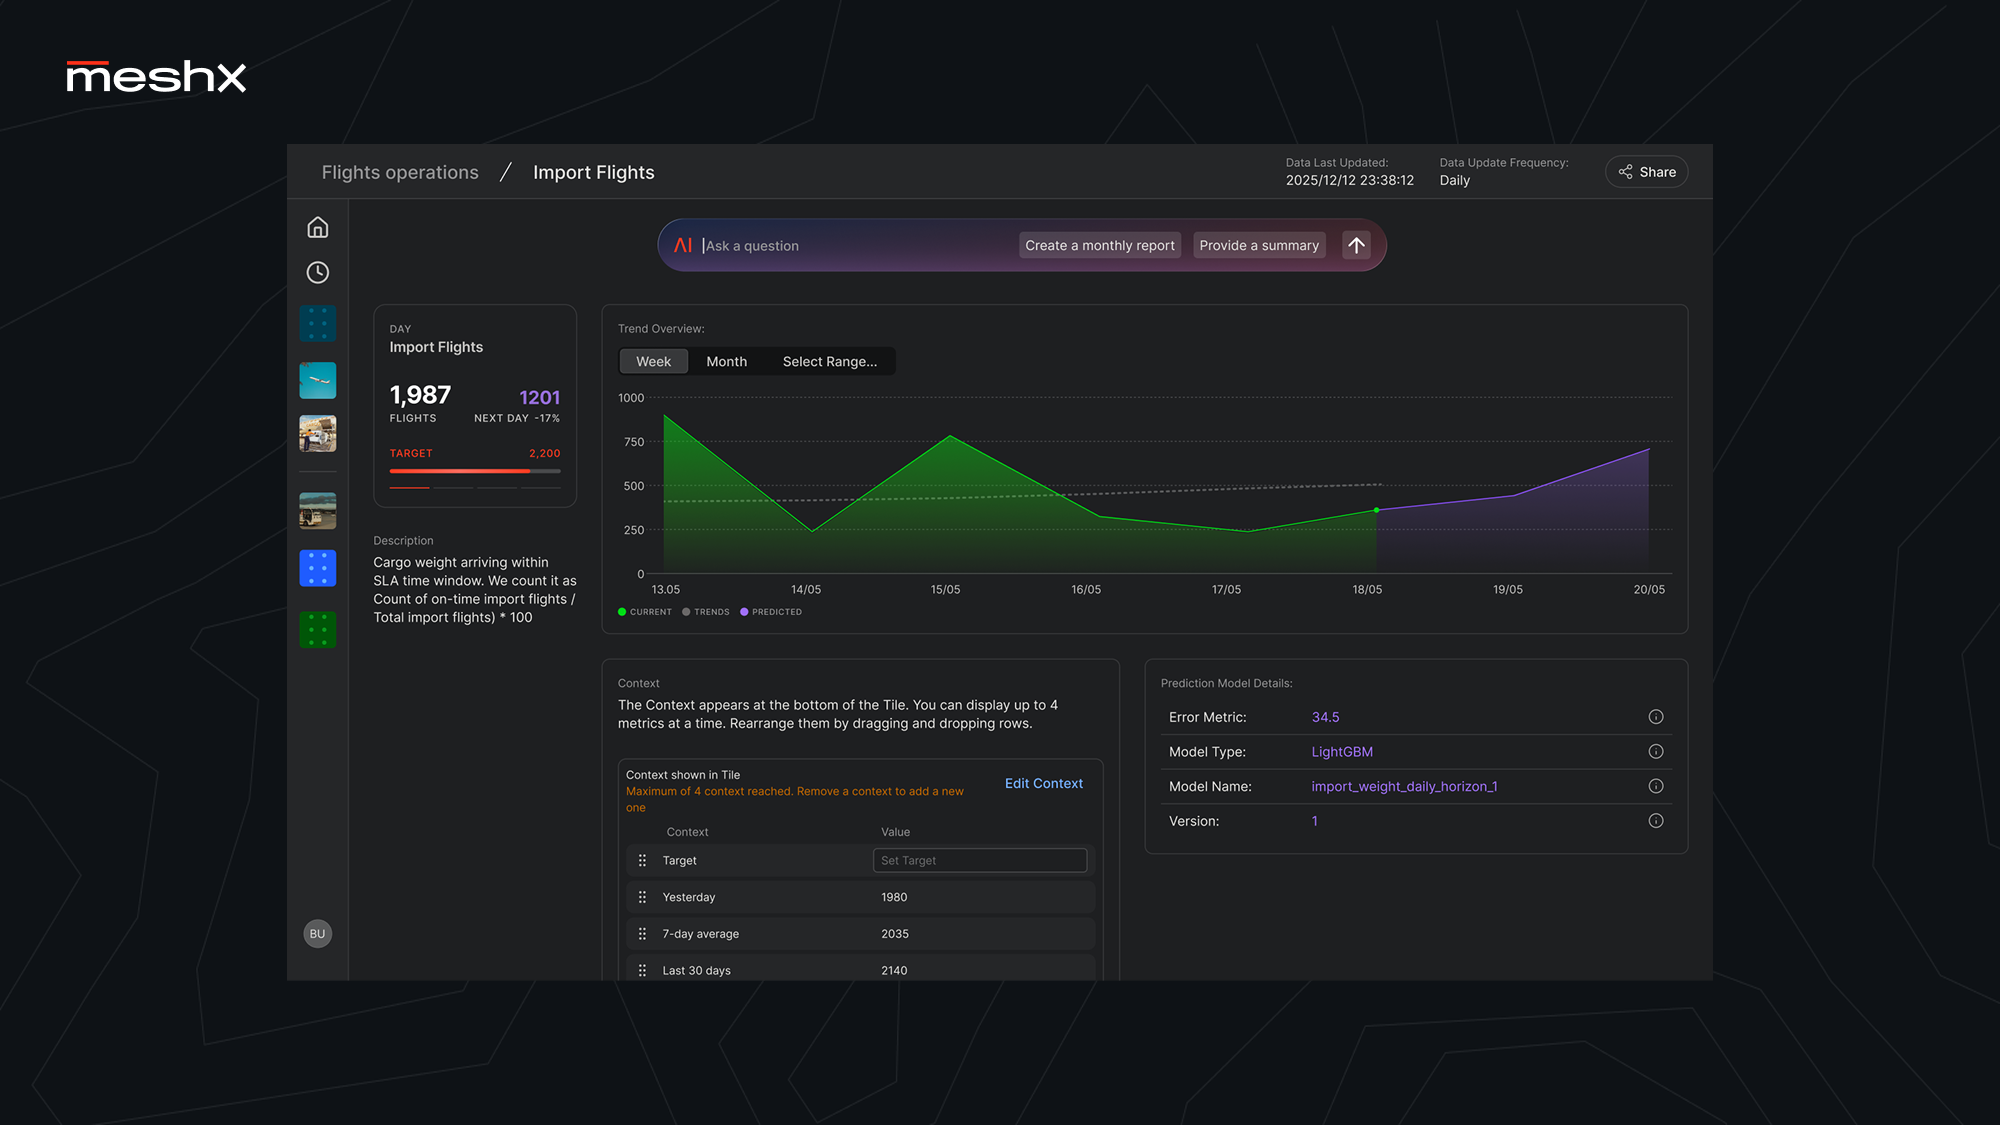Open the history clock icon
The image size is (2000, 1125).
(x=317, y=272)
